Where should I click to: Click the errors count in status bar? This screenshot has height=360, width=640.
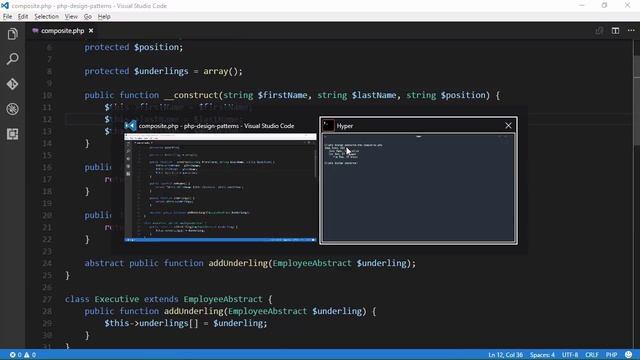point(16,355)
